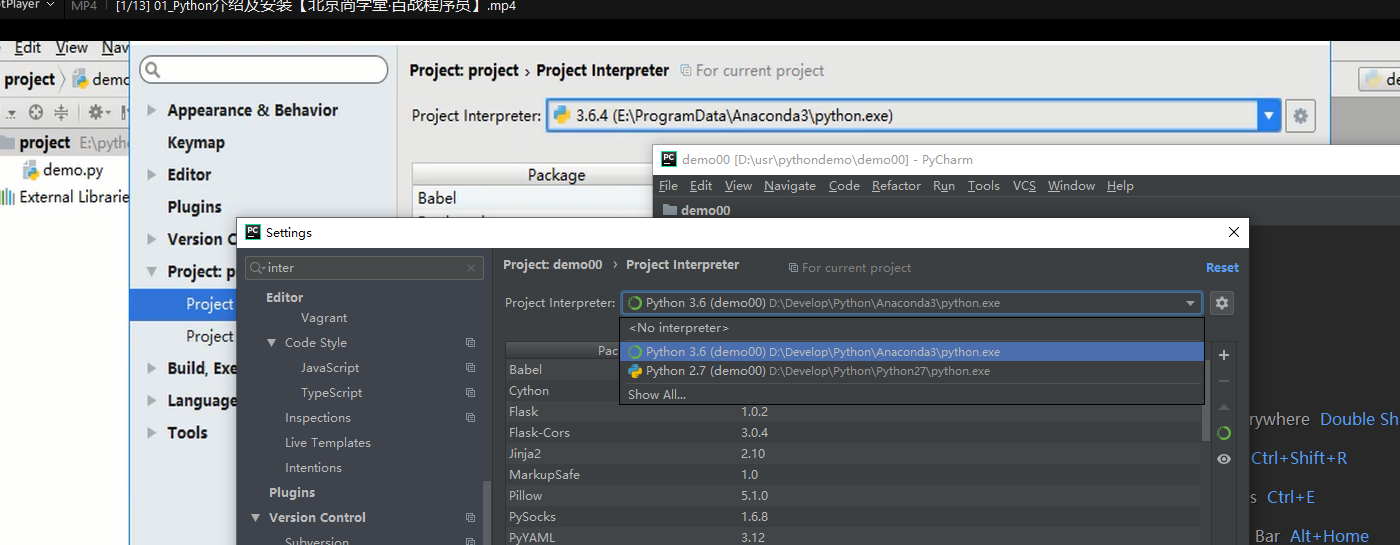This screenshot has width=1400, height=545.
Task: Expand Appearance & Behavior in light settings
Action: 152,110
